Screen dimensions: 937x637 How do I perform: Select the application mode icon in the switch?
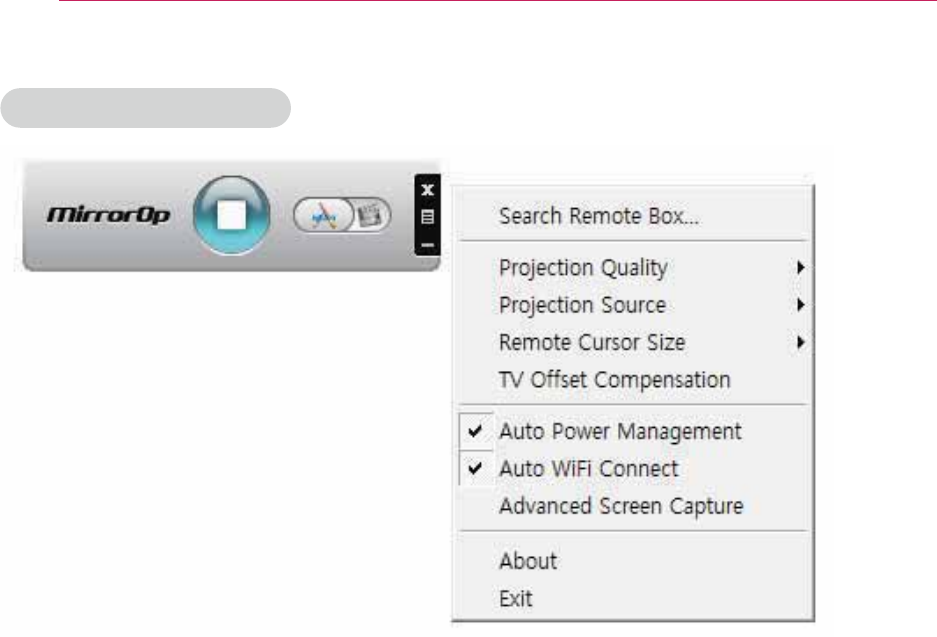tap(323, 214)
